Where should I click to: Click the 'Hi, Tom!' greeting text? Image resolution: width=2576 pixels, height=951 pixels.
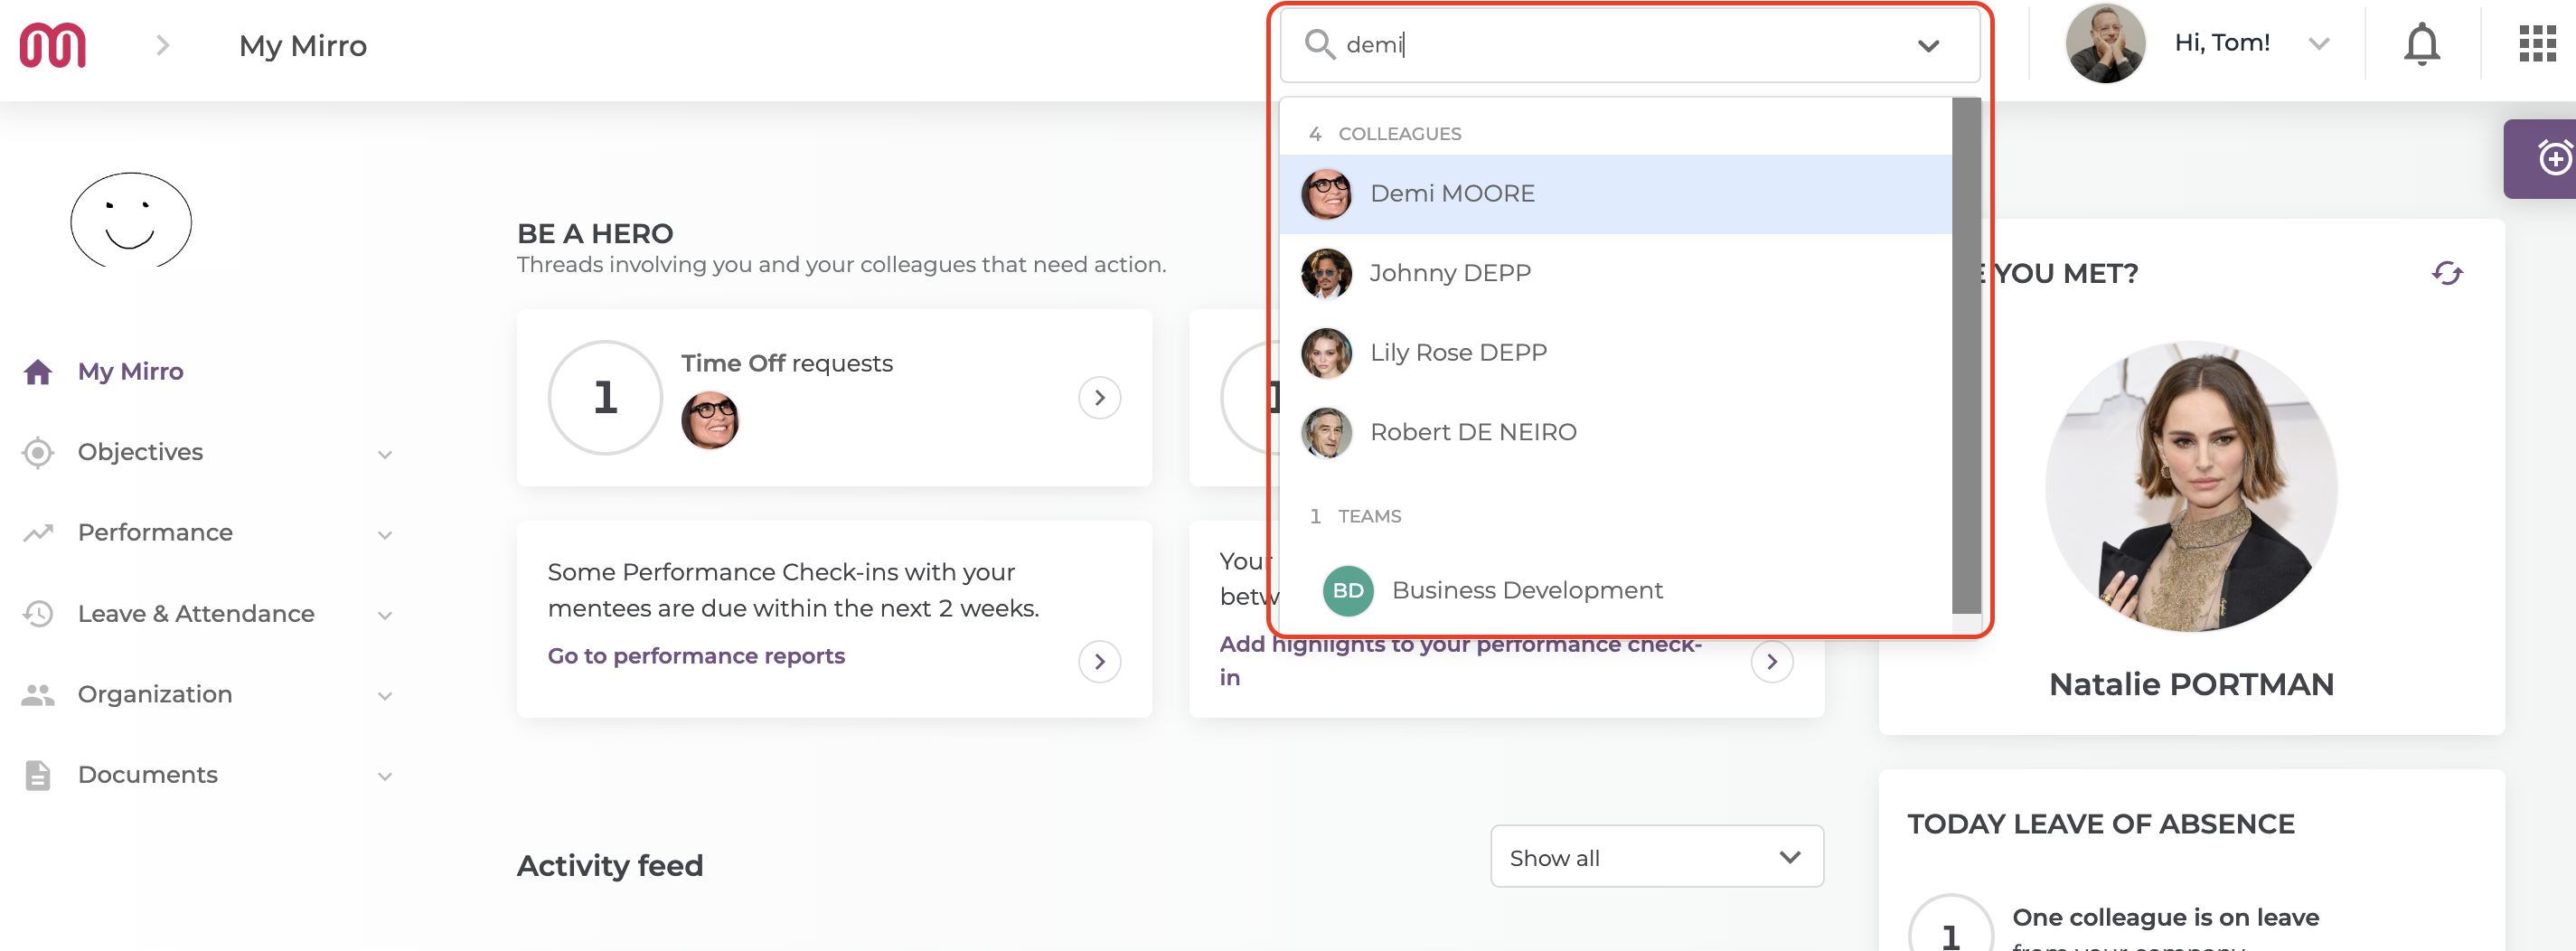click(2221, 43)
